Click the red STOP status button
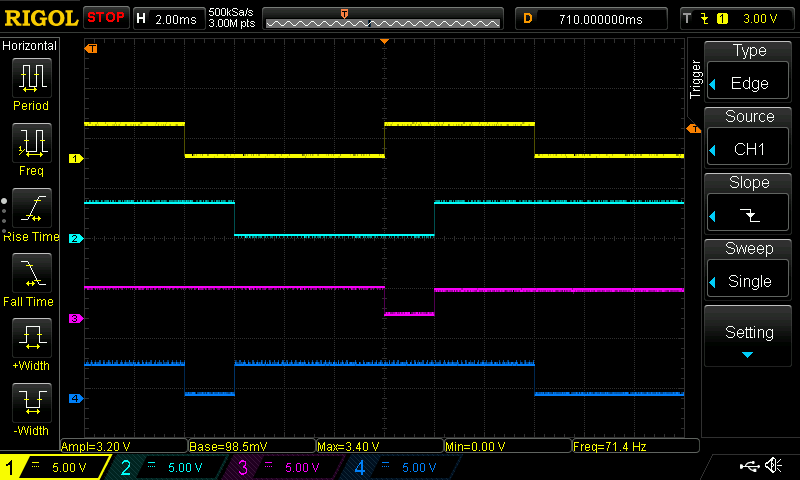Screen dimensions: 800x480 pyautogui.click(x=106, y=18)
